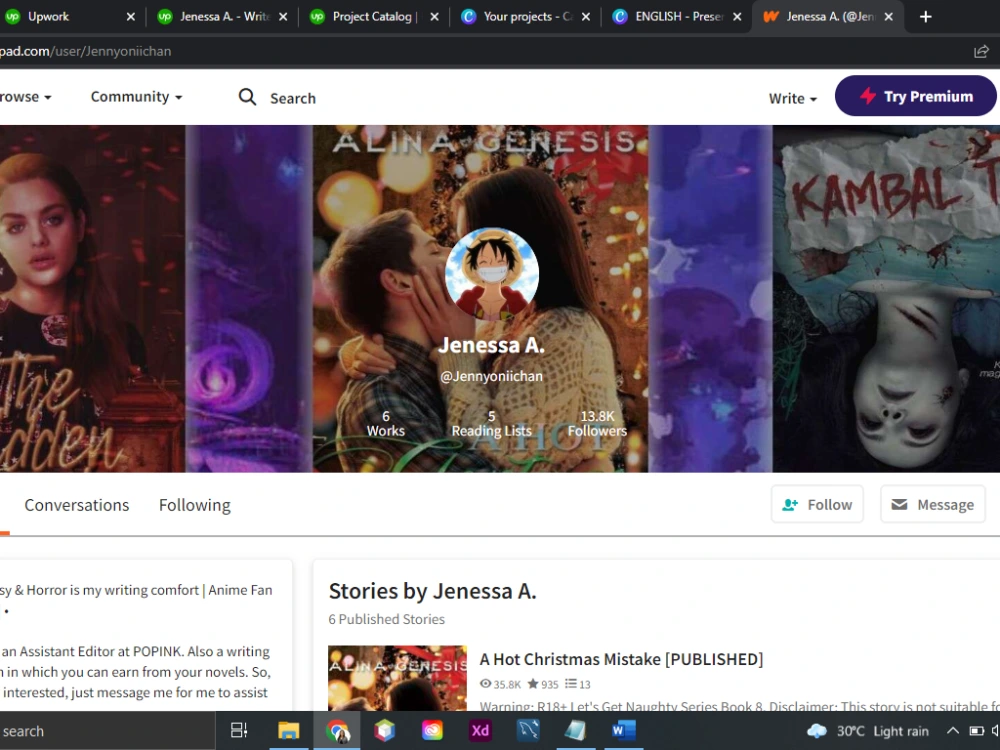Click the Chrome icon in the taskbar
Screen dimensions: 1000x750
337,730
